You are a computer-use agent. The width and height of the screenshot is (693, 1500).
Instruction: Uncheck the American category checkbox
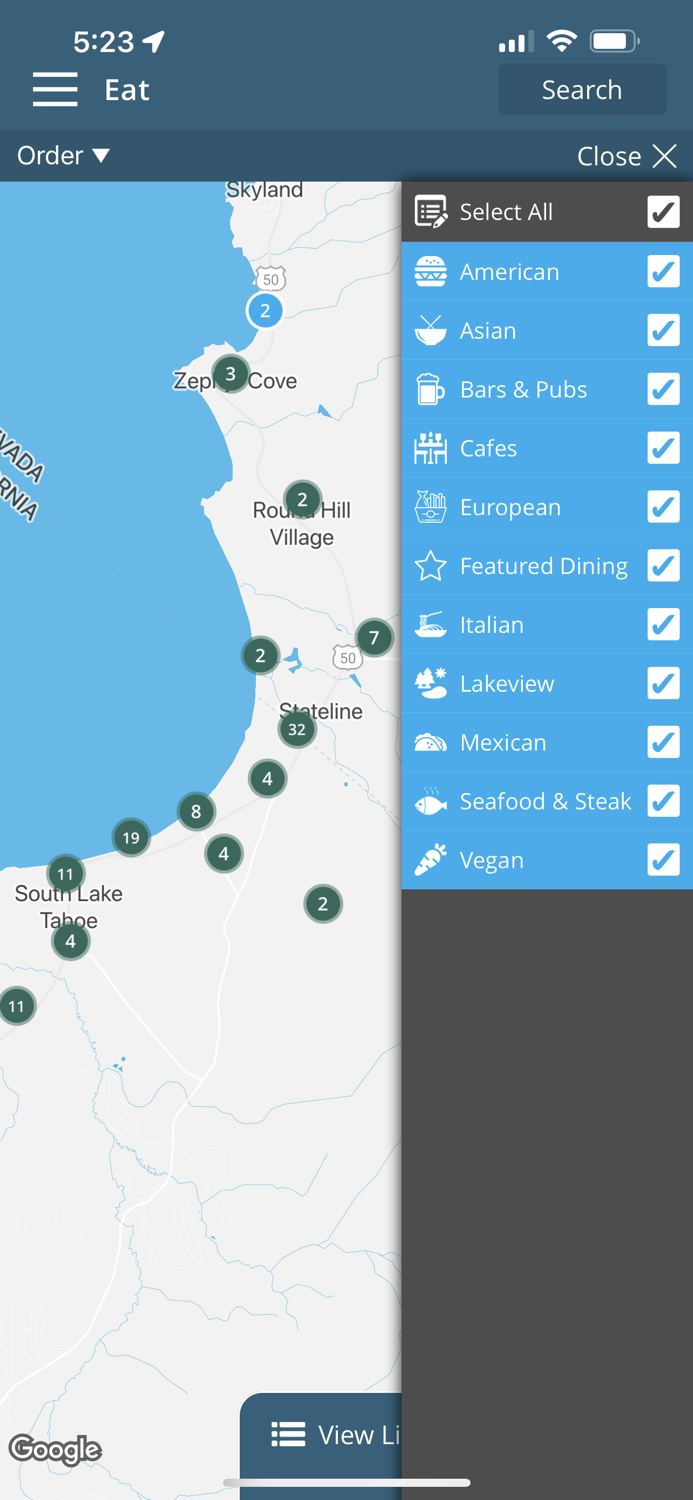tap(663, 271)
